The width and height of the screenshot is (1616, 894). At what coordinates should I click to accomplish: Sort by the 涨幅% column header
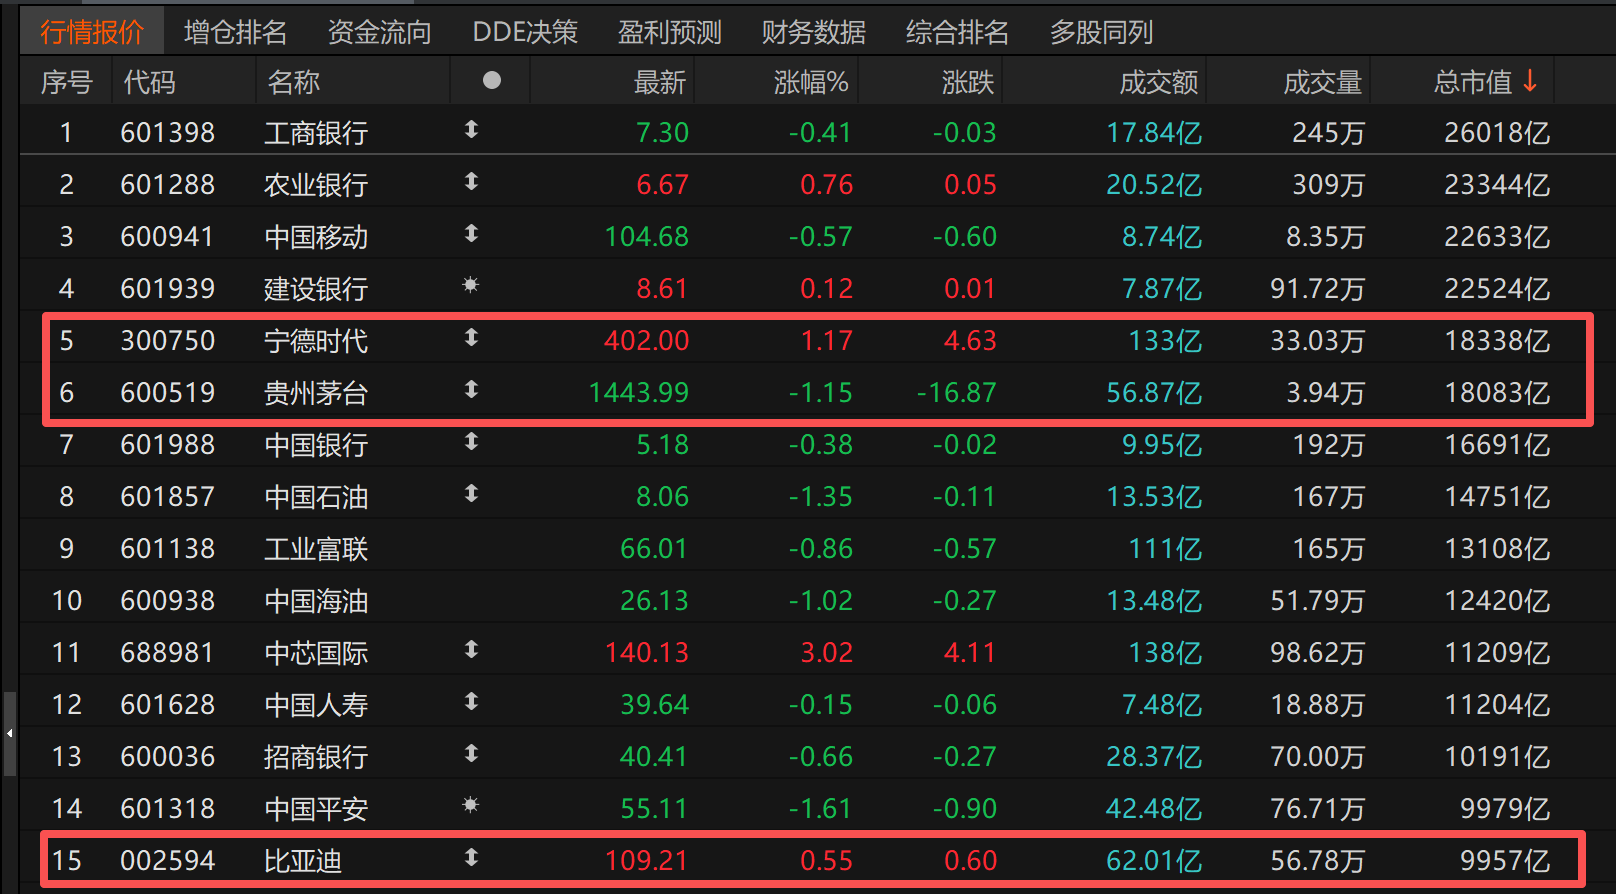tap(811, 82)
